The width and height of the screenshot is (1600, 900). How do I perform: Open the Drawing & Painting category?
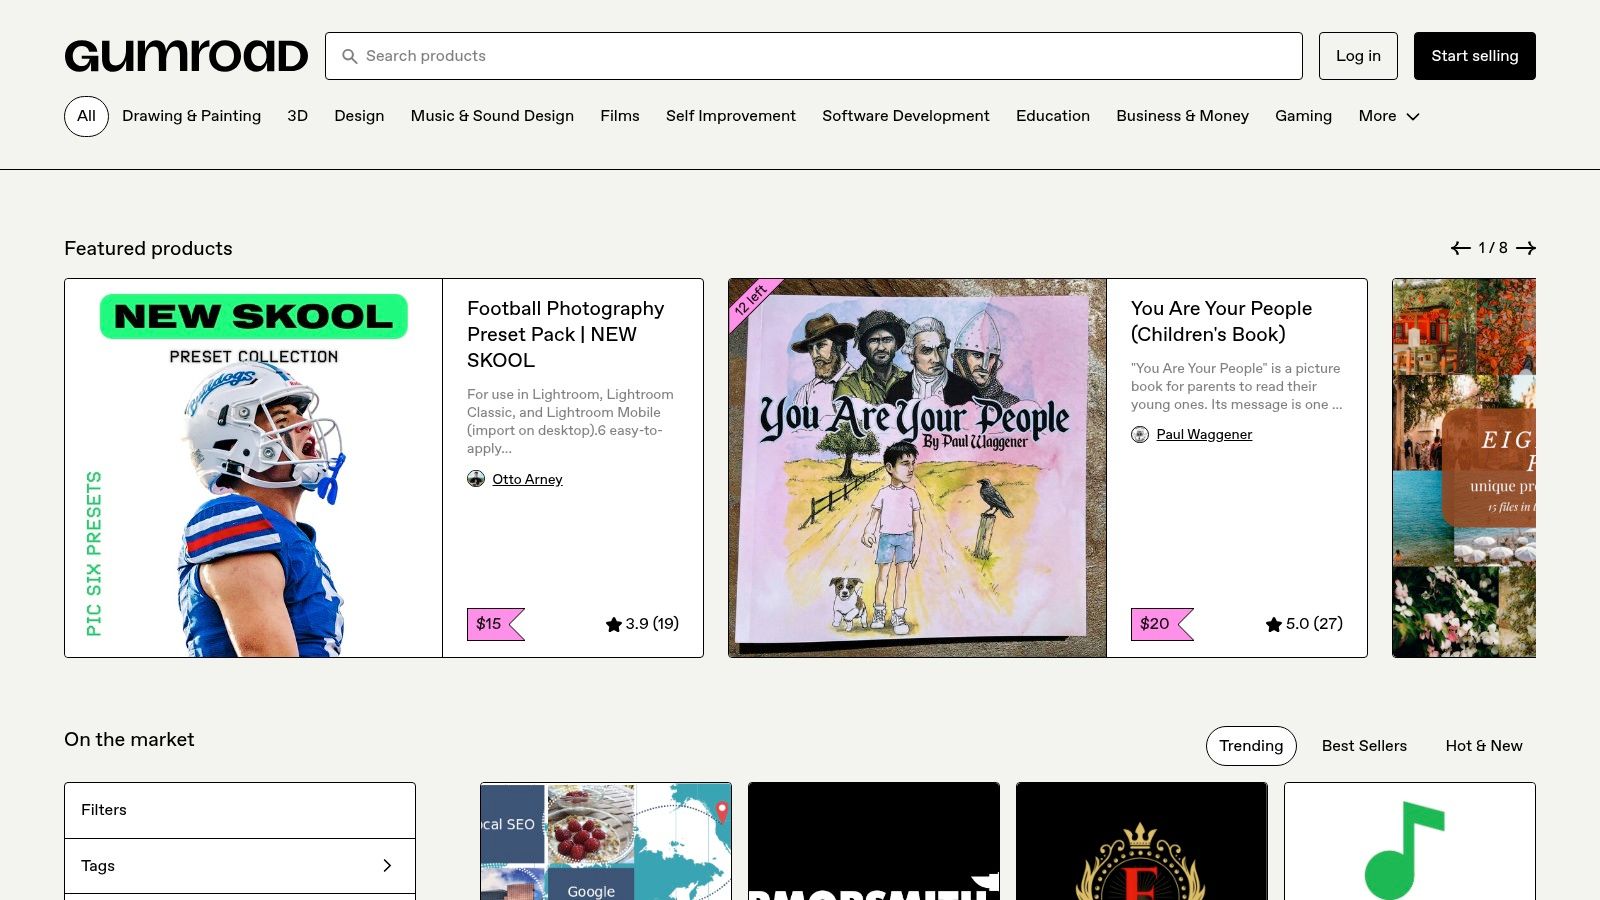(x=191, y=116)
